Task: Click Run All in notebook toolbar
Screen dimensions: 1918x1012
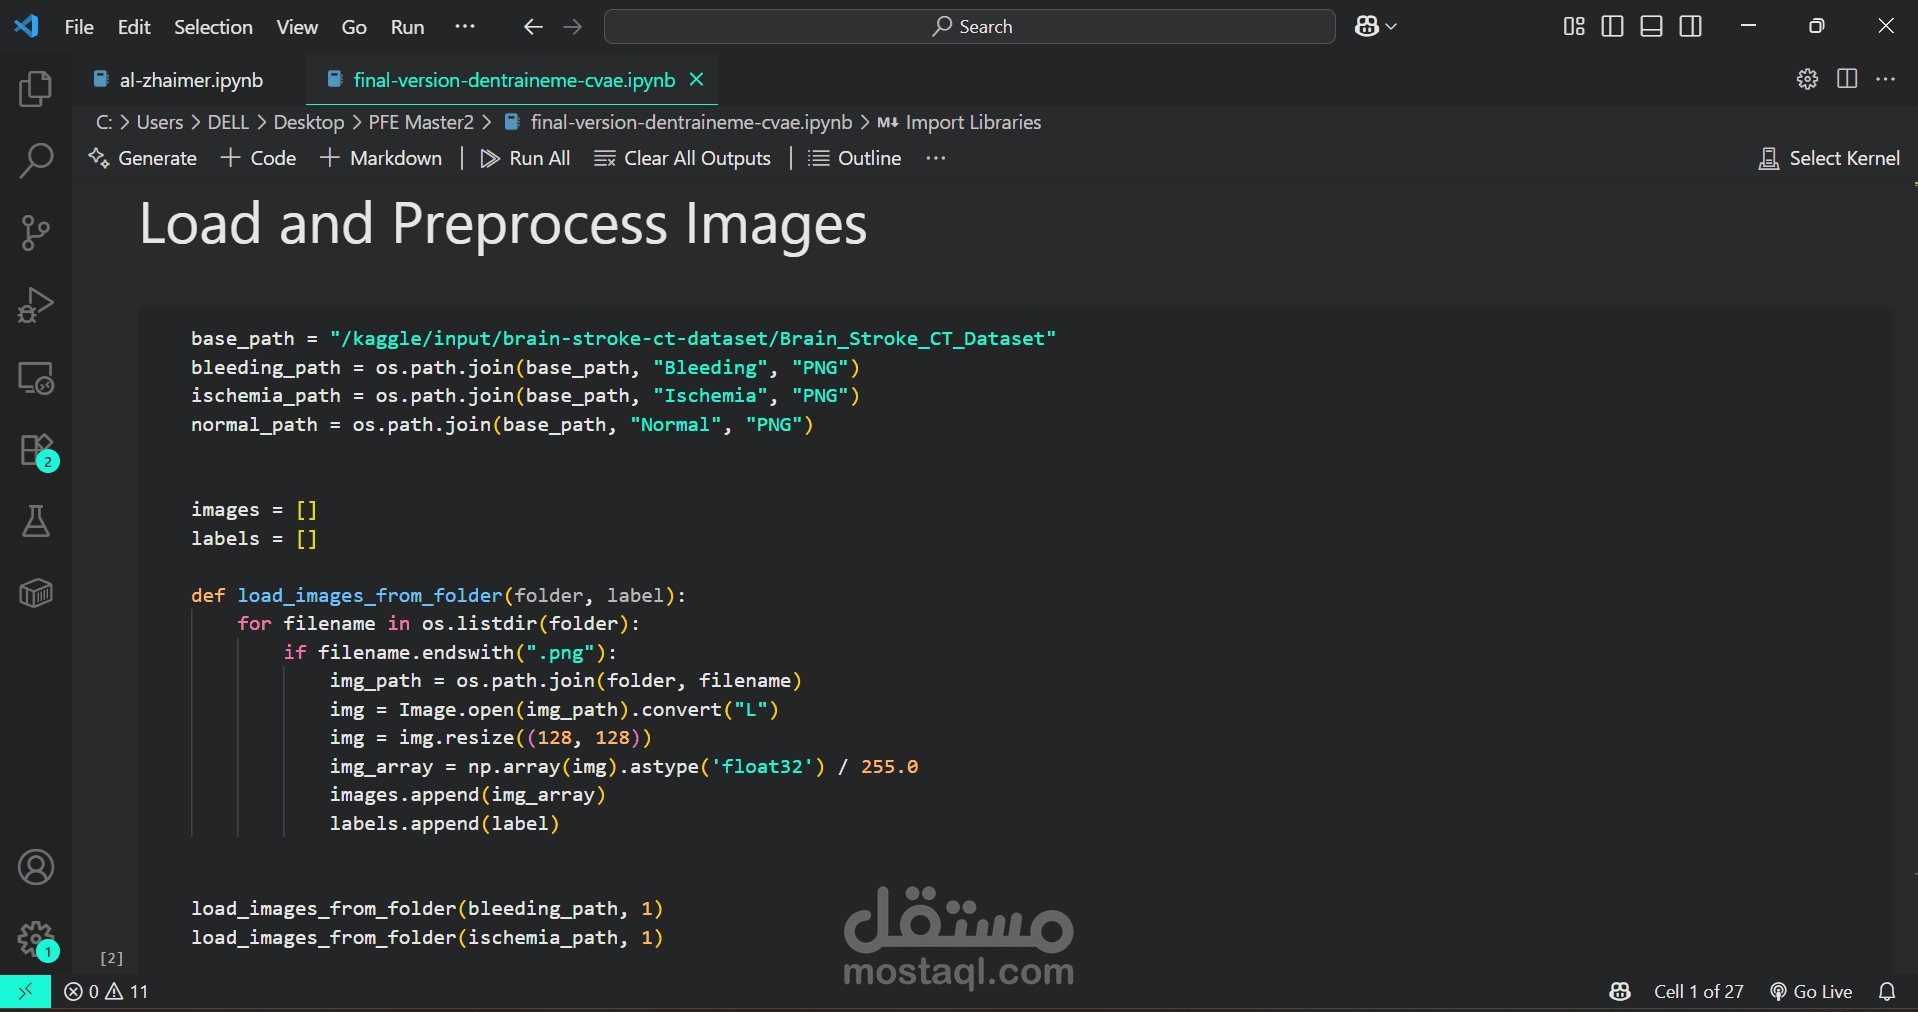Action: pyautogui.click(x=526, y=158)
